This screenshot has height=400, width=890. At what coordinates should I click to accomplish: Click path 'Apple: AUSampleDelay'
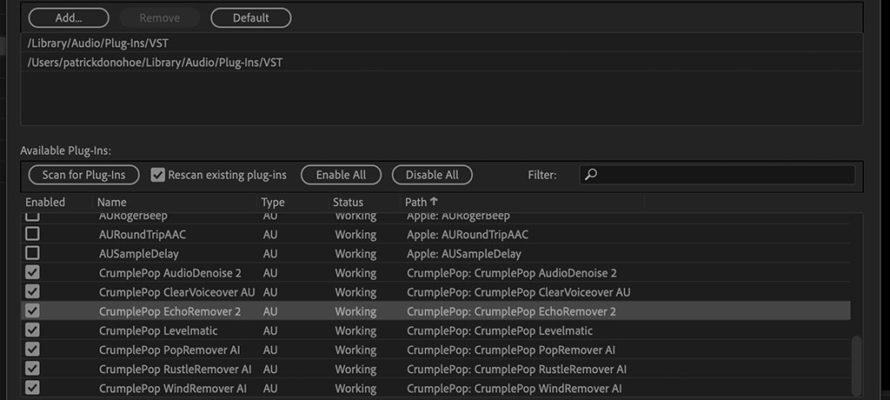464,254
